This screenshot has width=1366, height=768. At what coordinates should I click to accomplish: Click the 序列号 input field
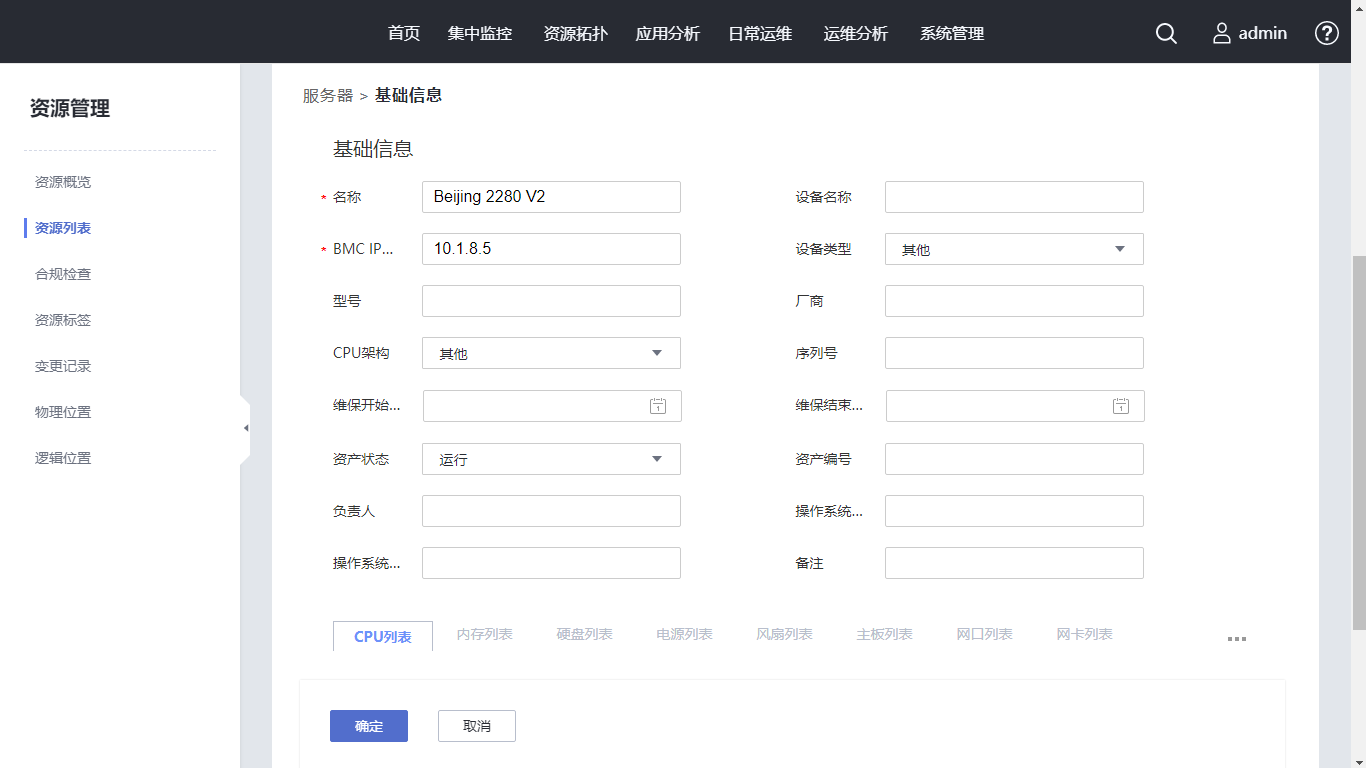coord(1014,353)
